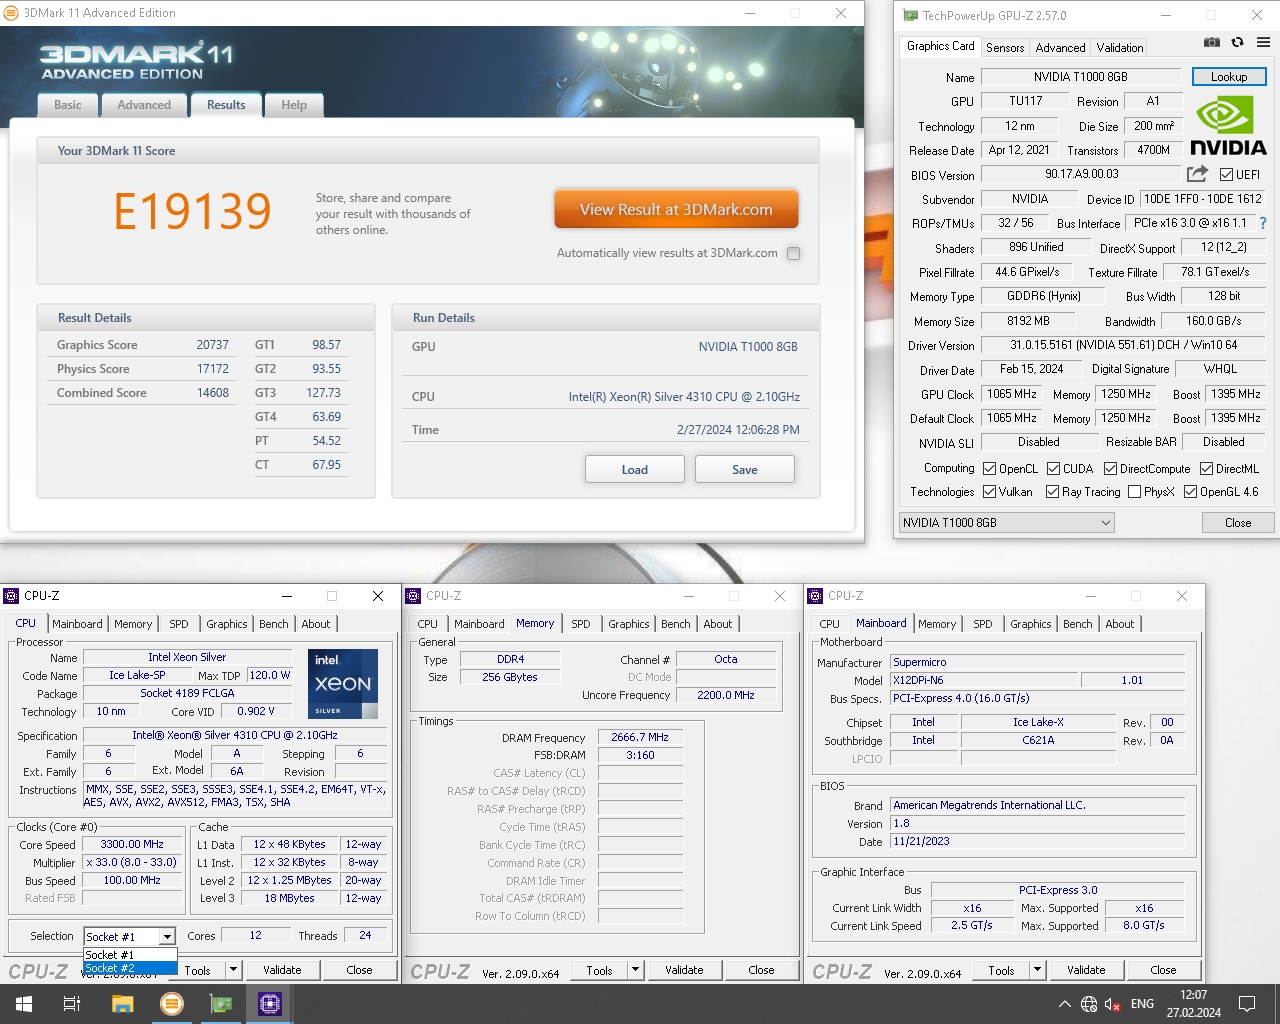Click the GPU Name field NVIDIA T1000 8GB

point(1081,77)
